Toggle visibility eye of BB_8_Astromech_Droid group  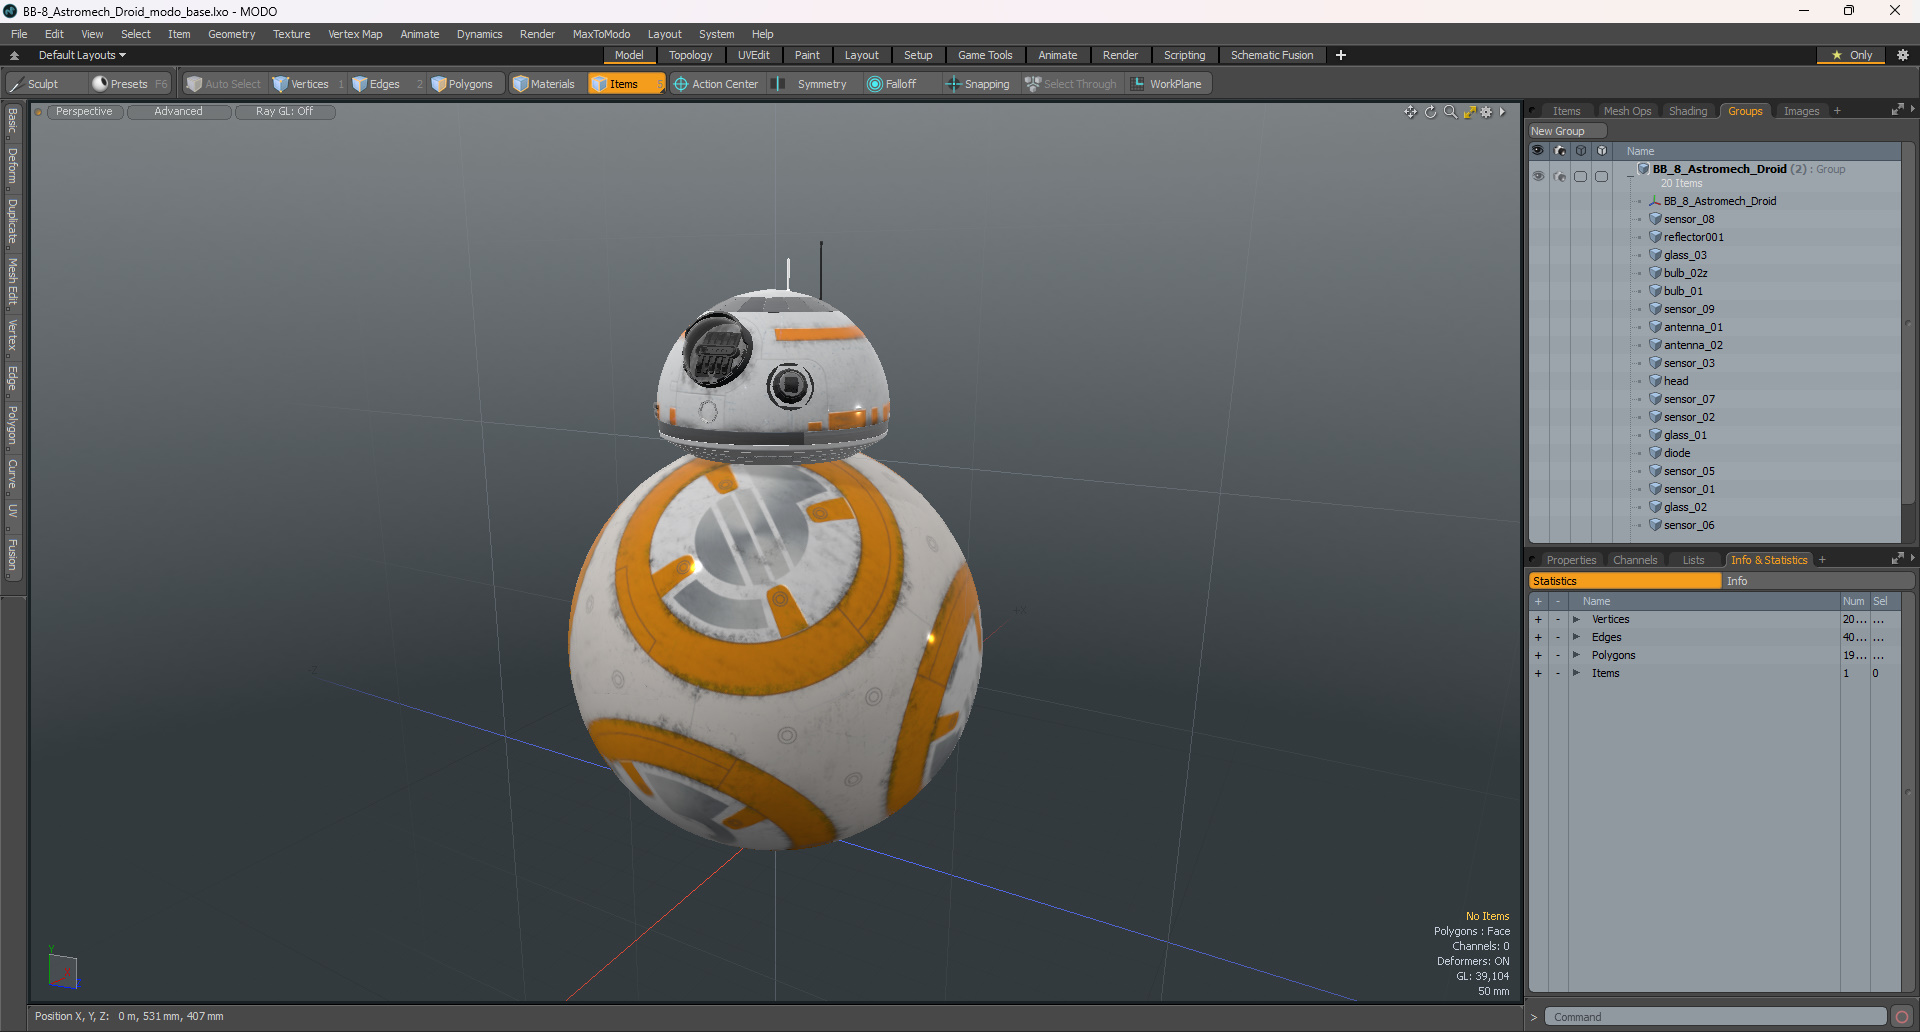tap(1538, 176)
